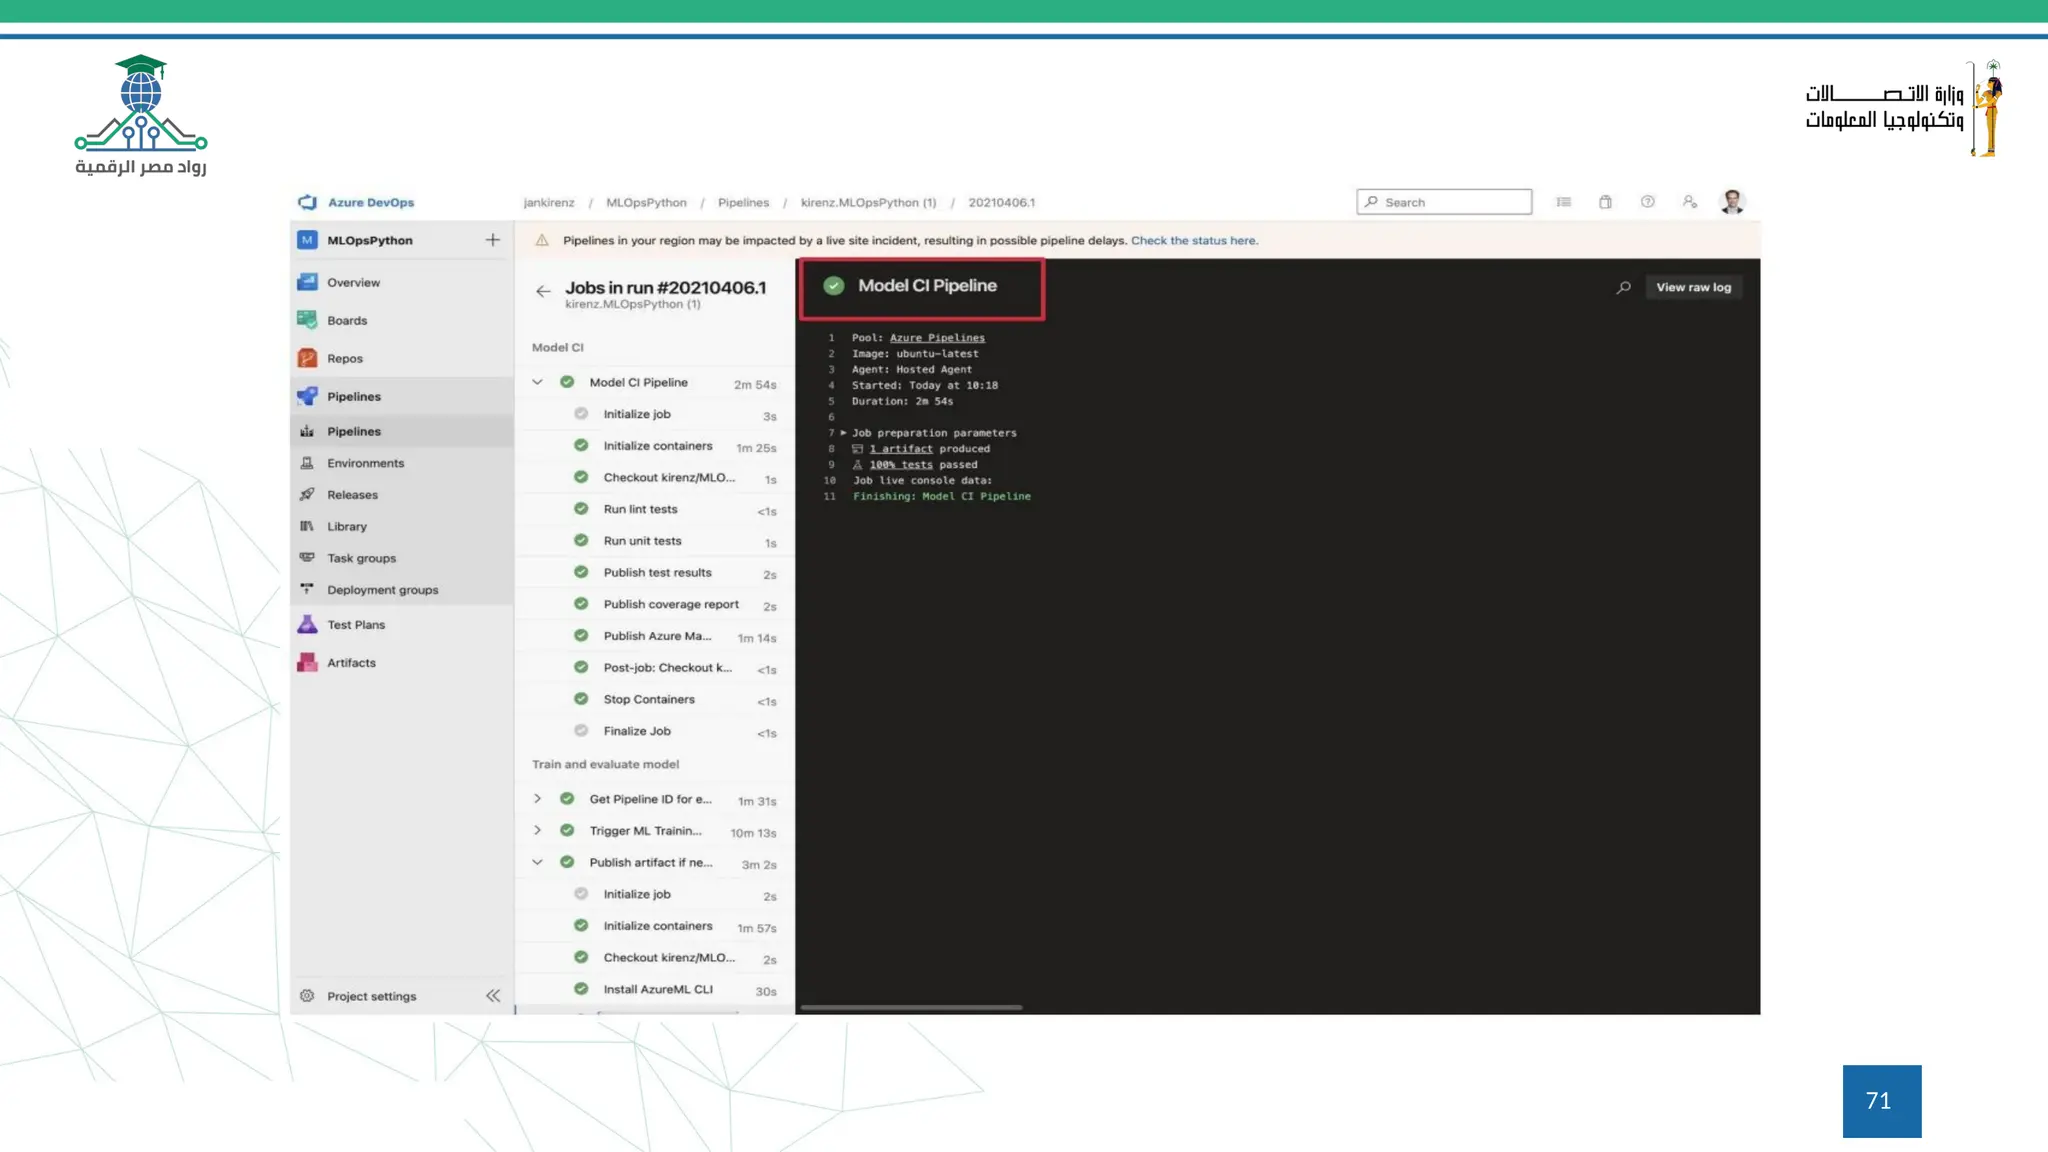Viewport: 2048px width, 1152px height.
Task: Expand Job preparation parameters in log
Action: [x=843, y=433]
